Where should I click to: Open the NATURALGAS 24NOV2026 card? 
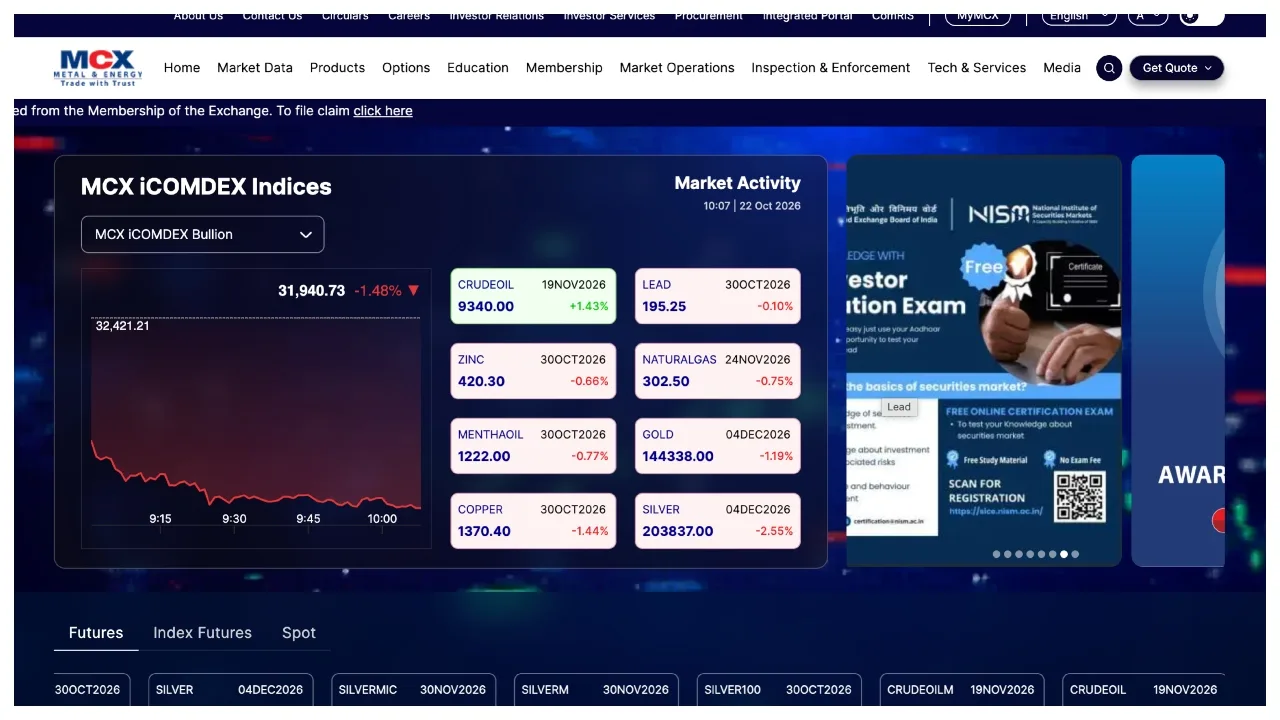coord(718,371)
